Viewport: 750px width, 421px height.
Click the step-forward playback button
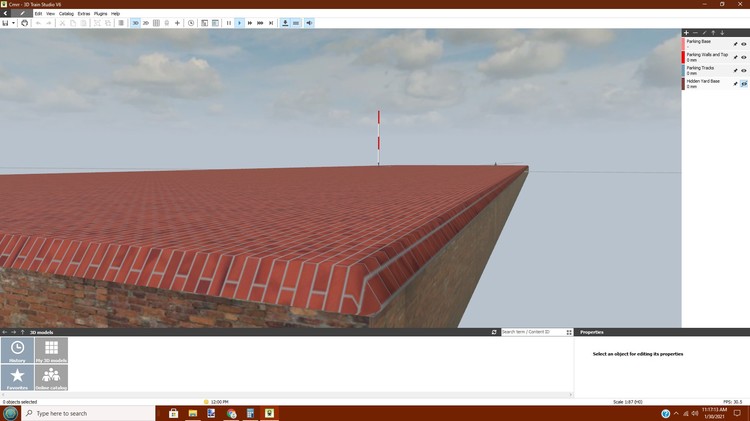pos(271,23)
